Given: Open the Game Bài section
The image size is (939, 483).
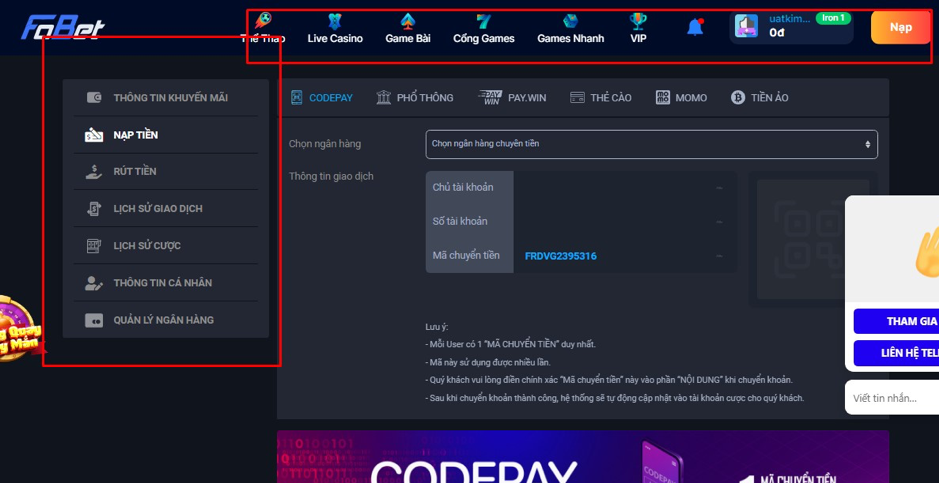Looking at the screenshot, I should pyautogui.click(x=408, y=29).
